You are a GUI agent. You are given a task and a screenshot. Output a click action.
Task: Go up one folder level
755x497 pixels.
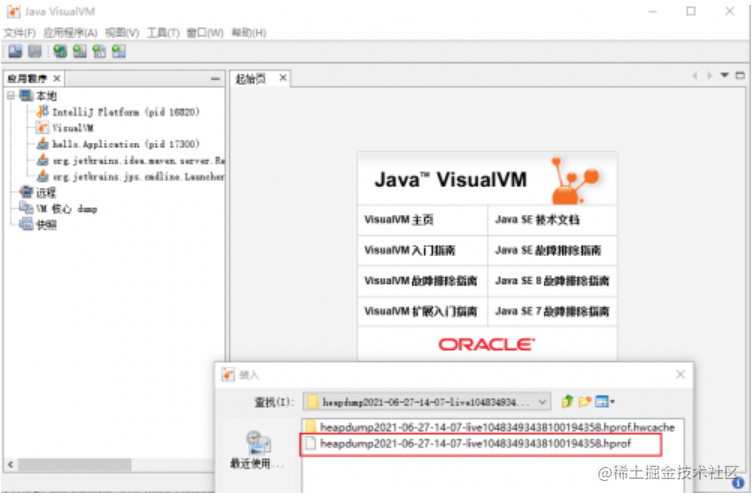pos(567,401)
